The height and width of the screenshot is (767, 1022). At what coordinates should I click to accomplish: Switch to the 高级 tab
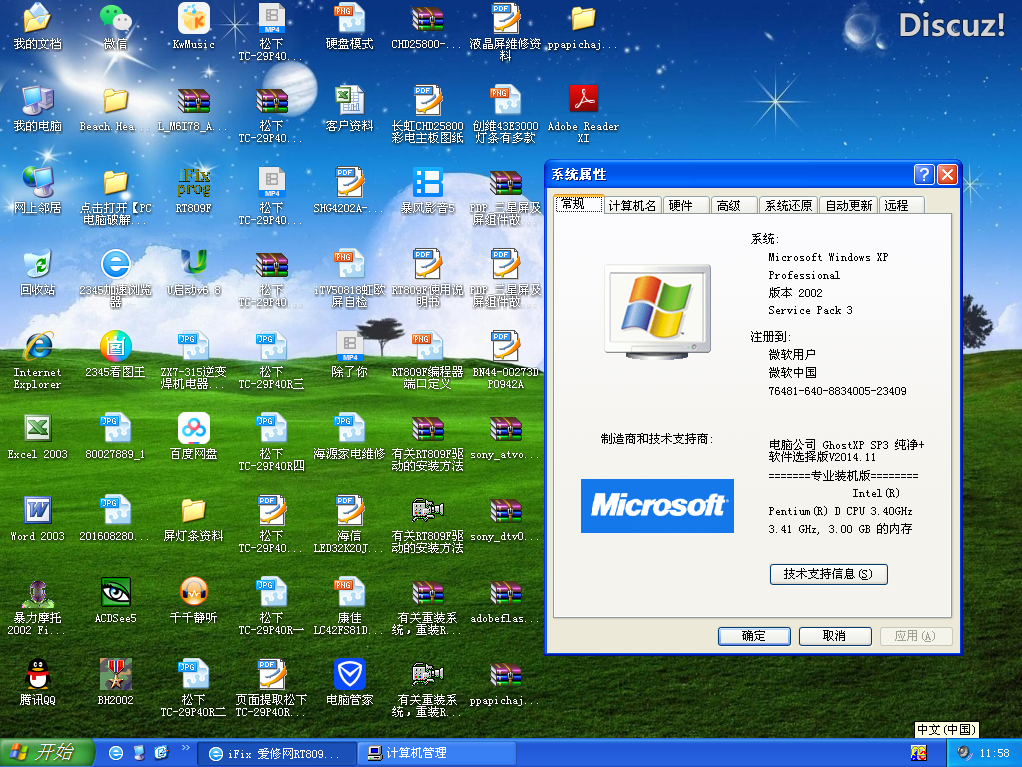pyautogui.click(x=729, y=205)
